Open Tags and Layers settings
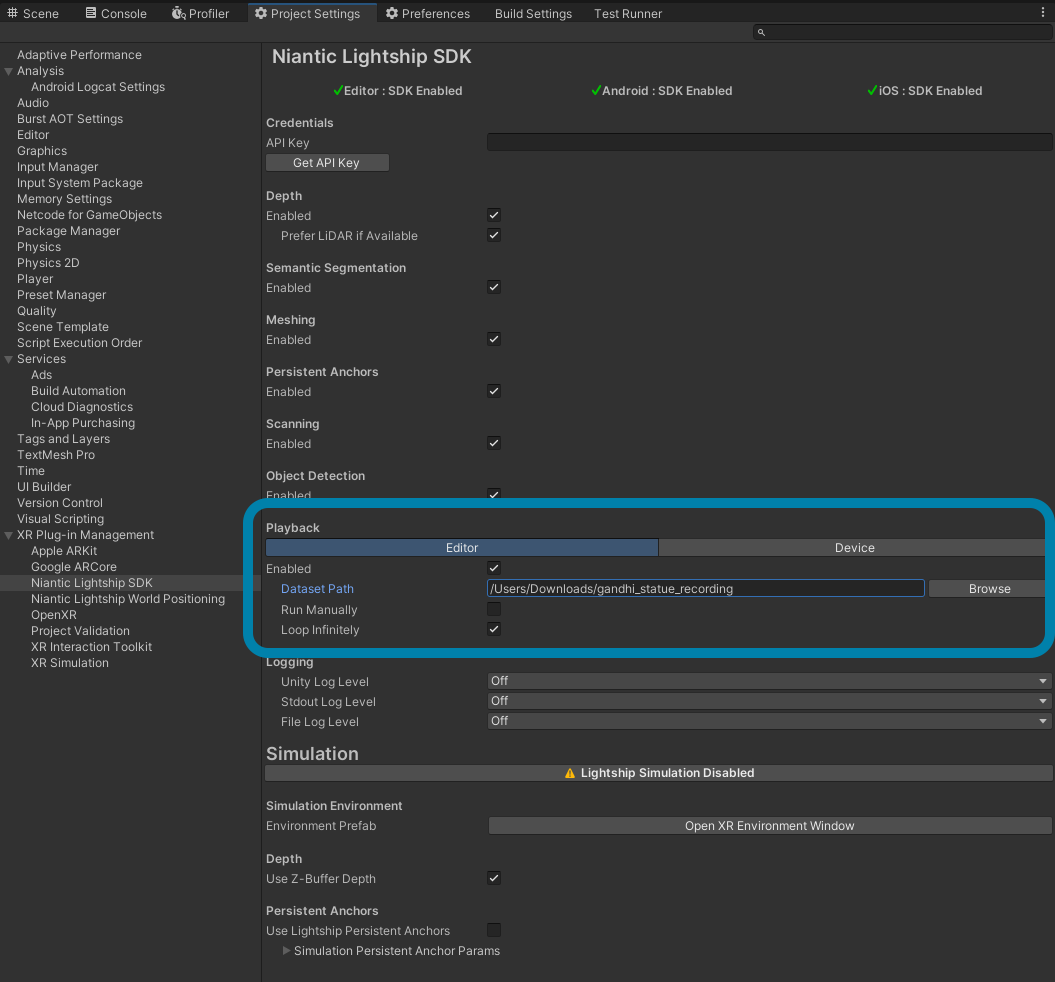Screen dimensions: 1055x982 coord(63,439)
